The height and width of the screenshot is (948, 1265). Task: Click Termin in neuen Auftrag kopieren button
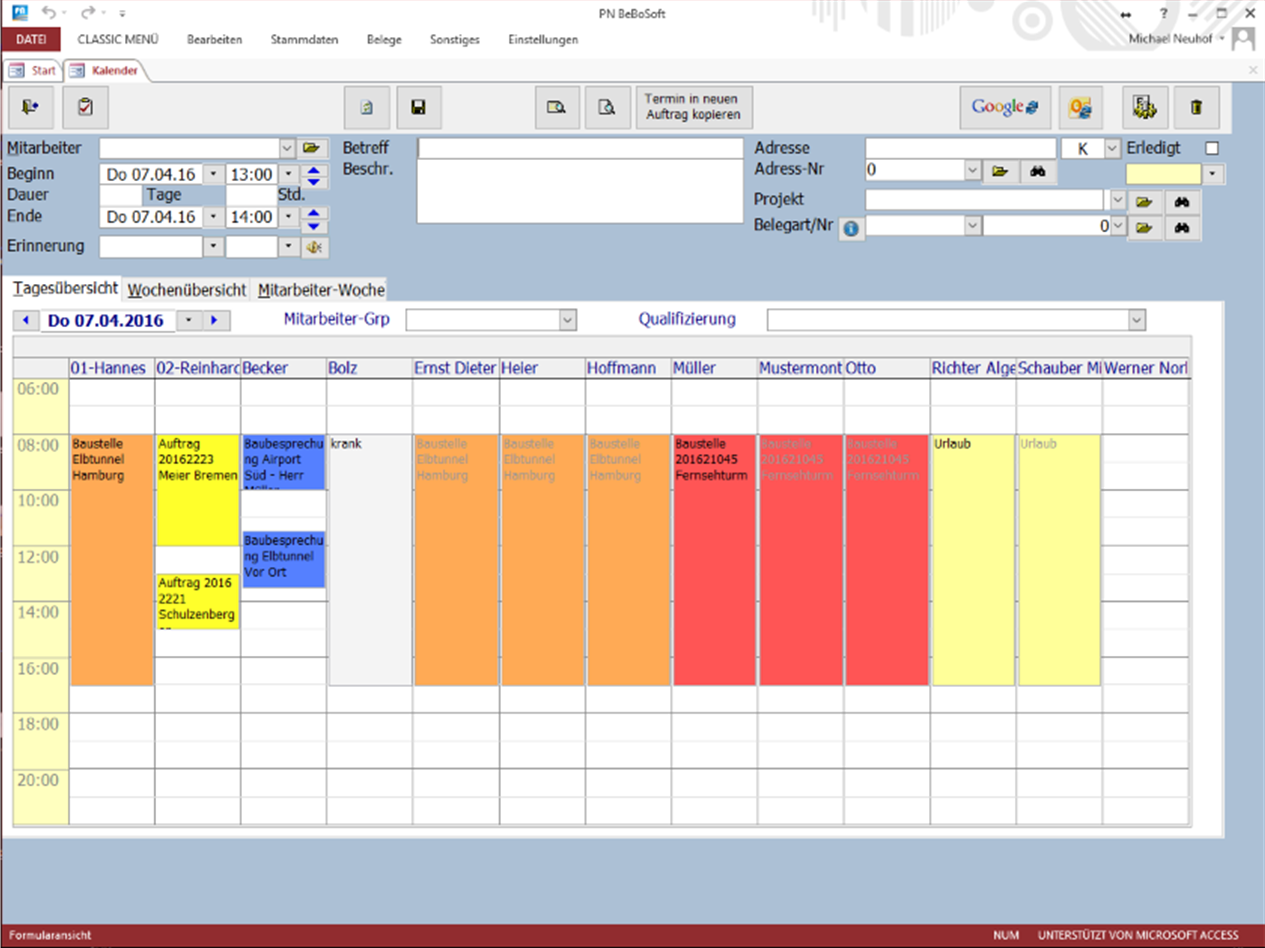693,107
